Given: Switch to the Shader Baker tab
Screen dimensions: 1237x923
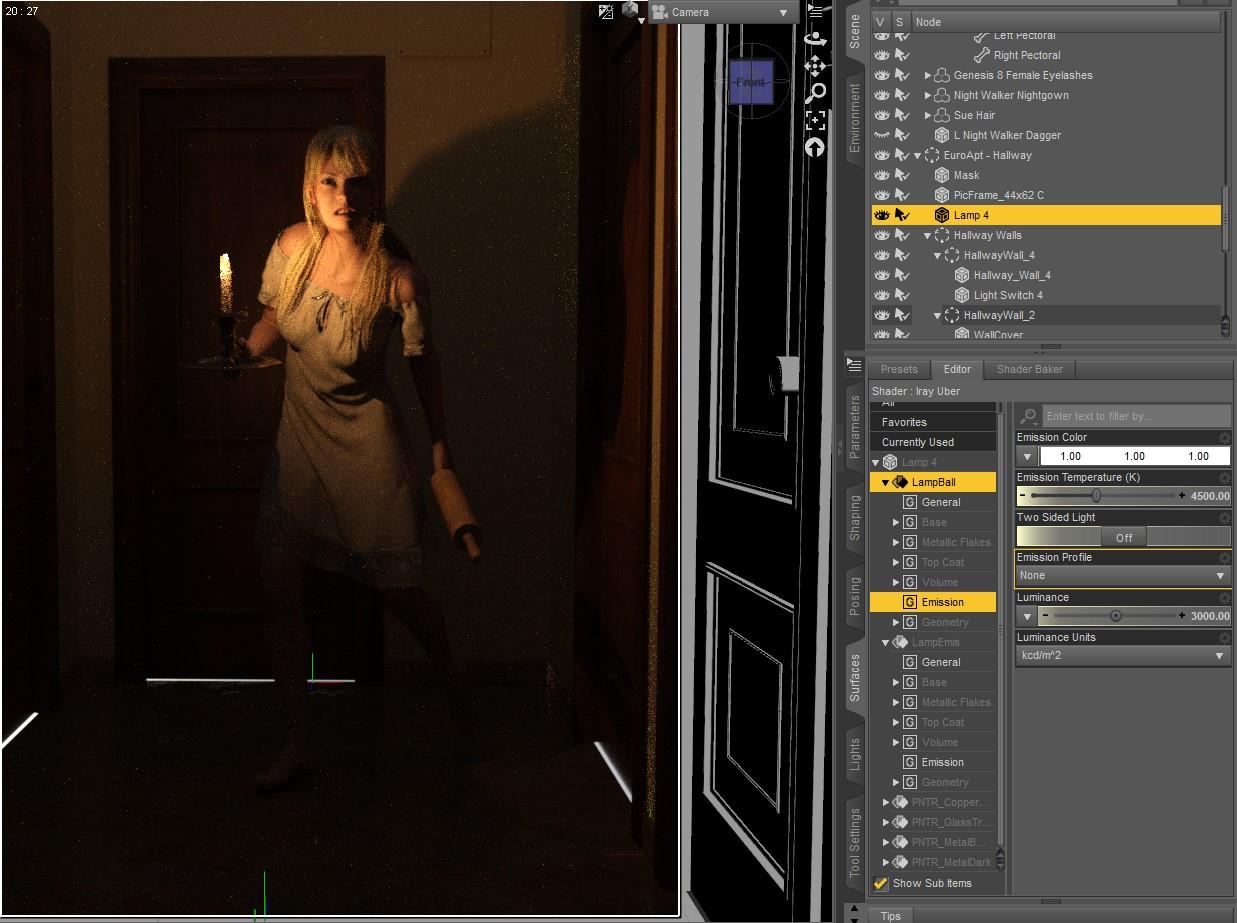Looking at the screenshot, I should (x=1030, y=369).
